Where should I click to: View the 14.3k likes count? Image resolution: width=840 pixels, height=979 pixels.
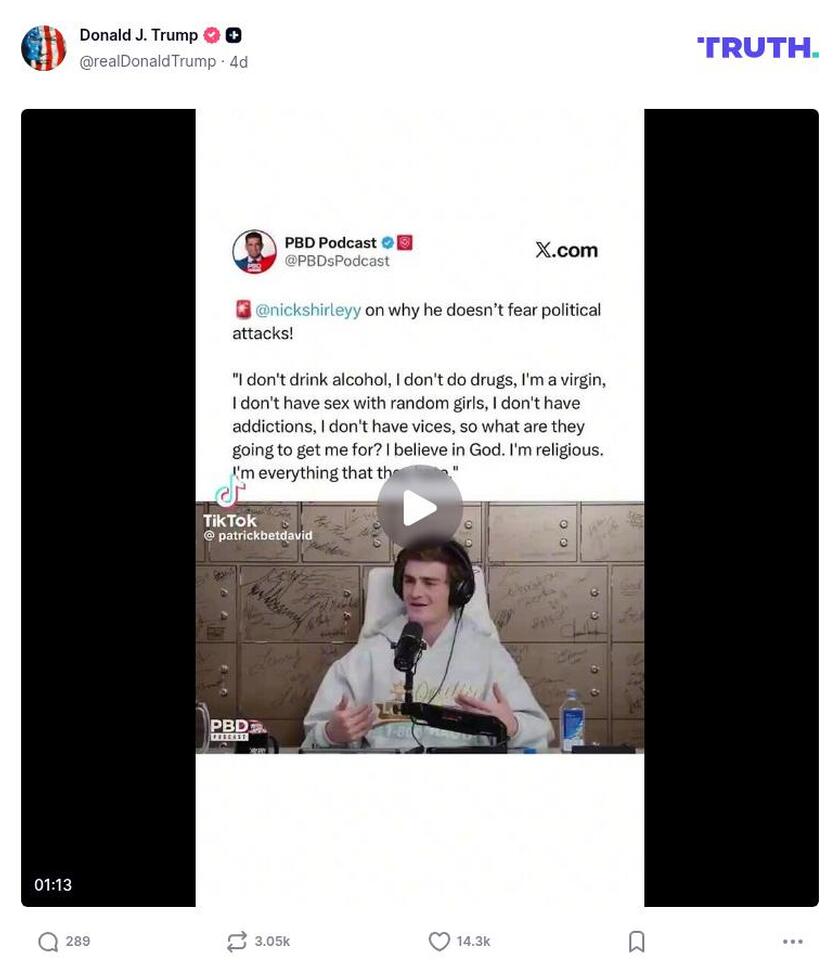473,942
